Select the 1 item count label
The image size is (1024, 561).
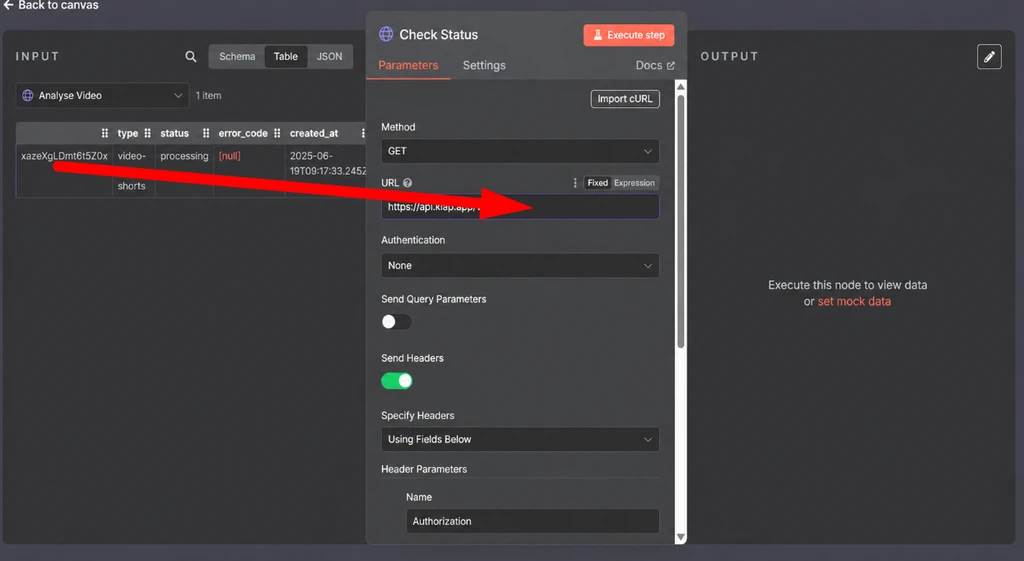[208, 95]
